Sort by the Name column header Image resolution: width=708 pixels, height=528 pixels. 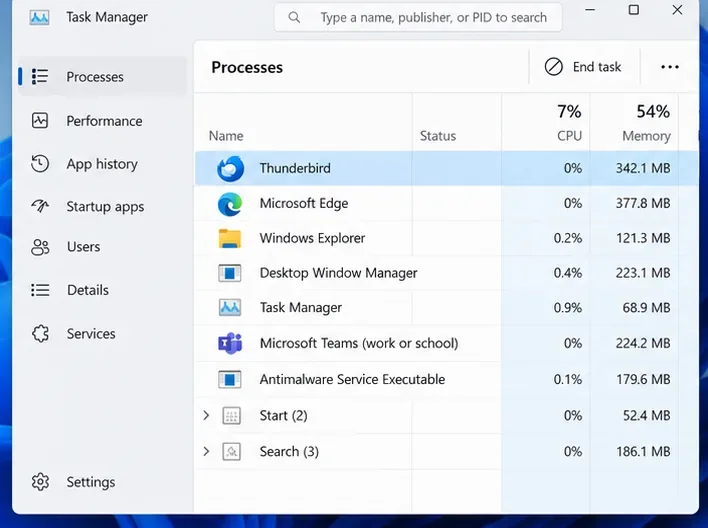(226, 136)
